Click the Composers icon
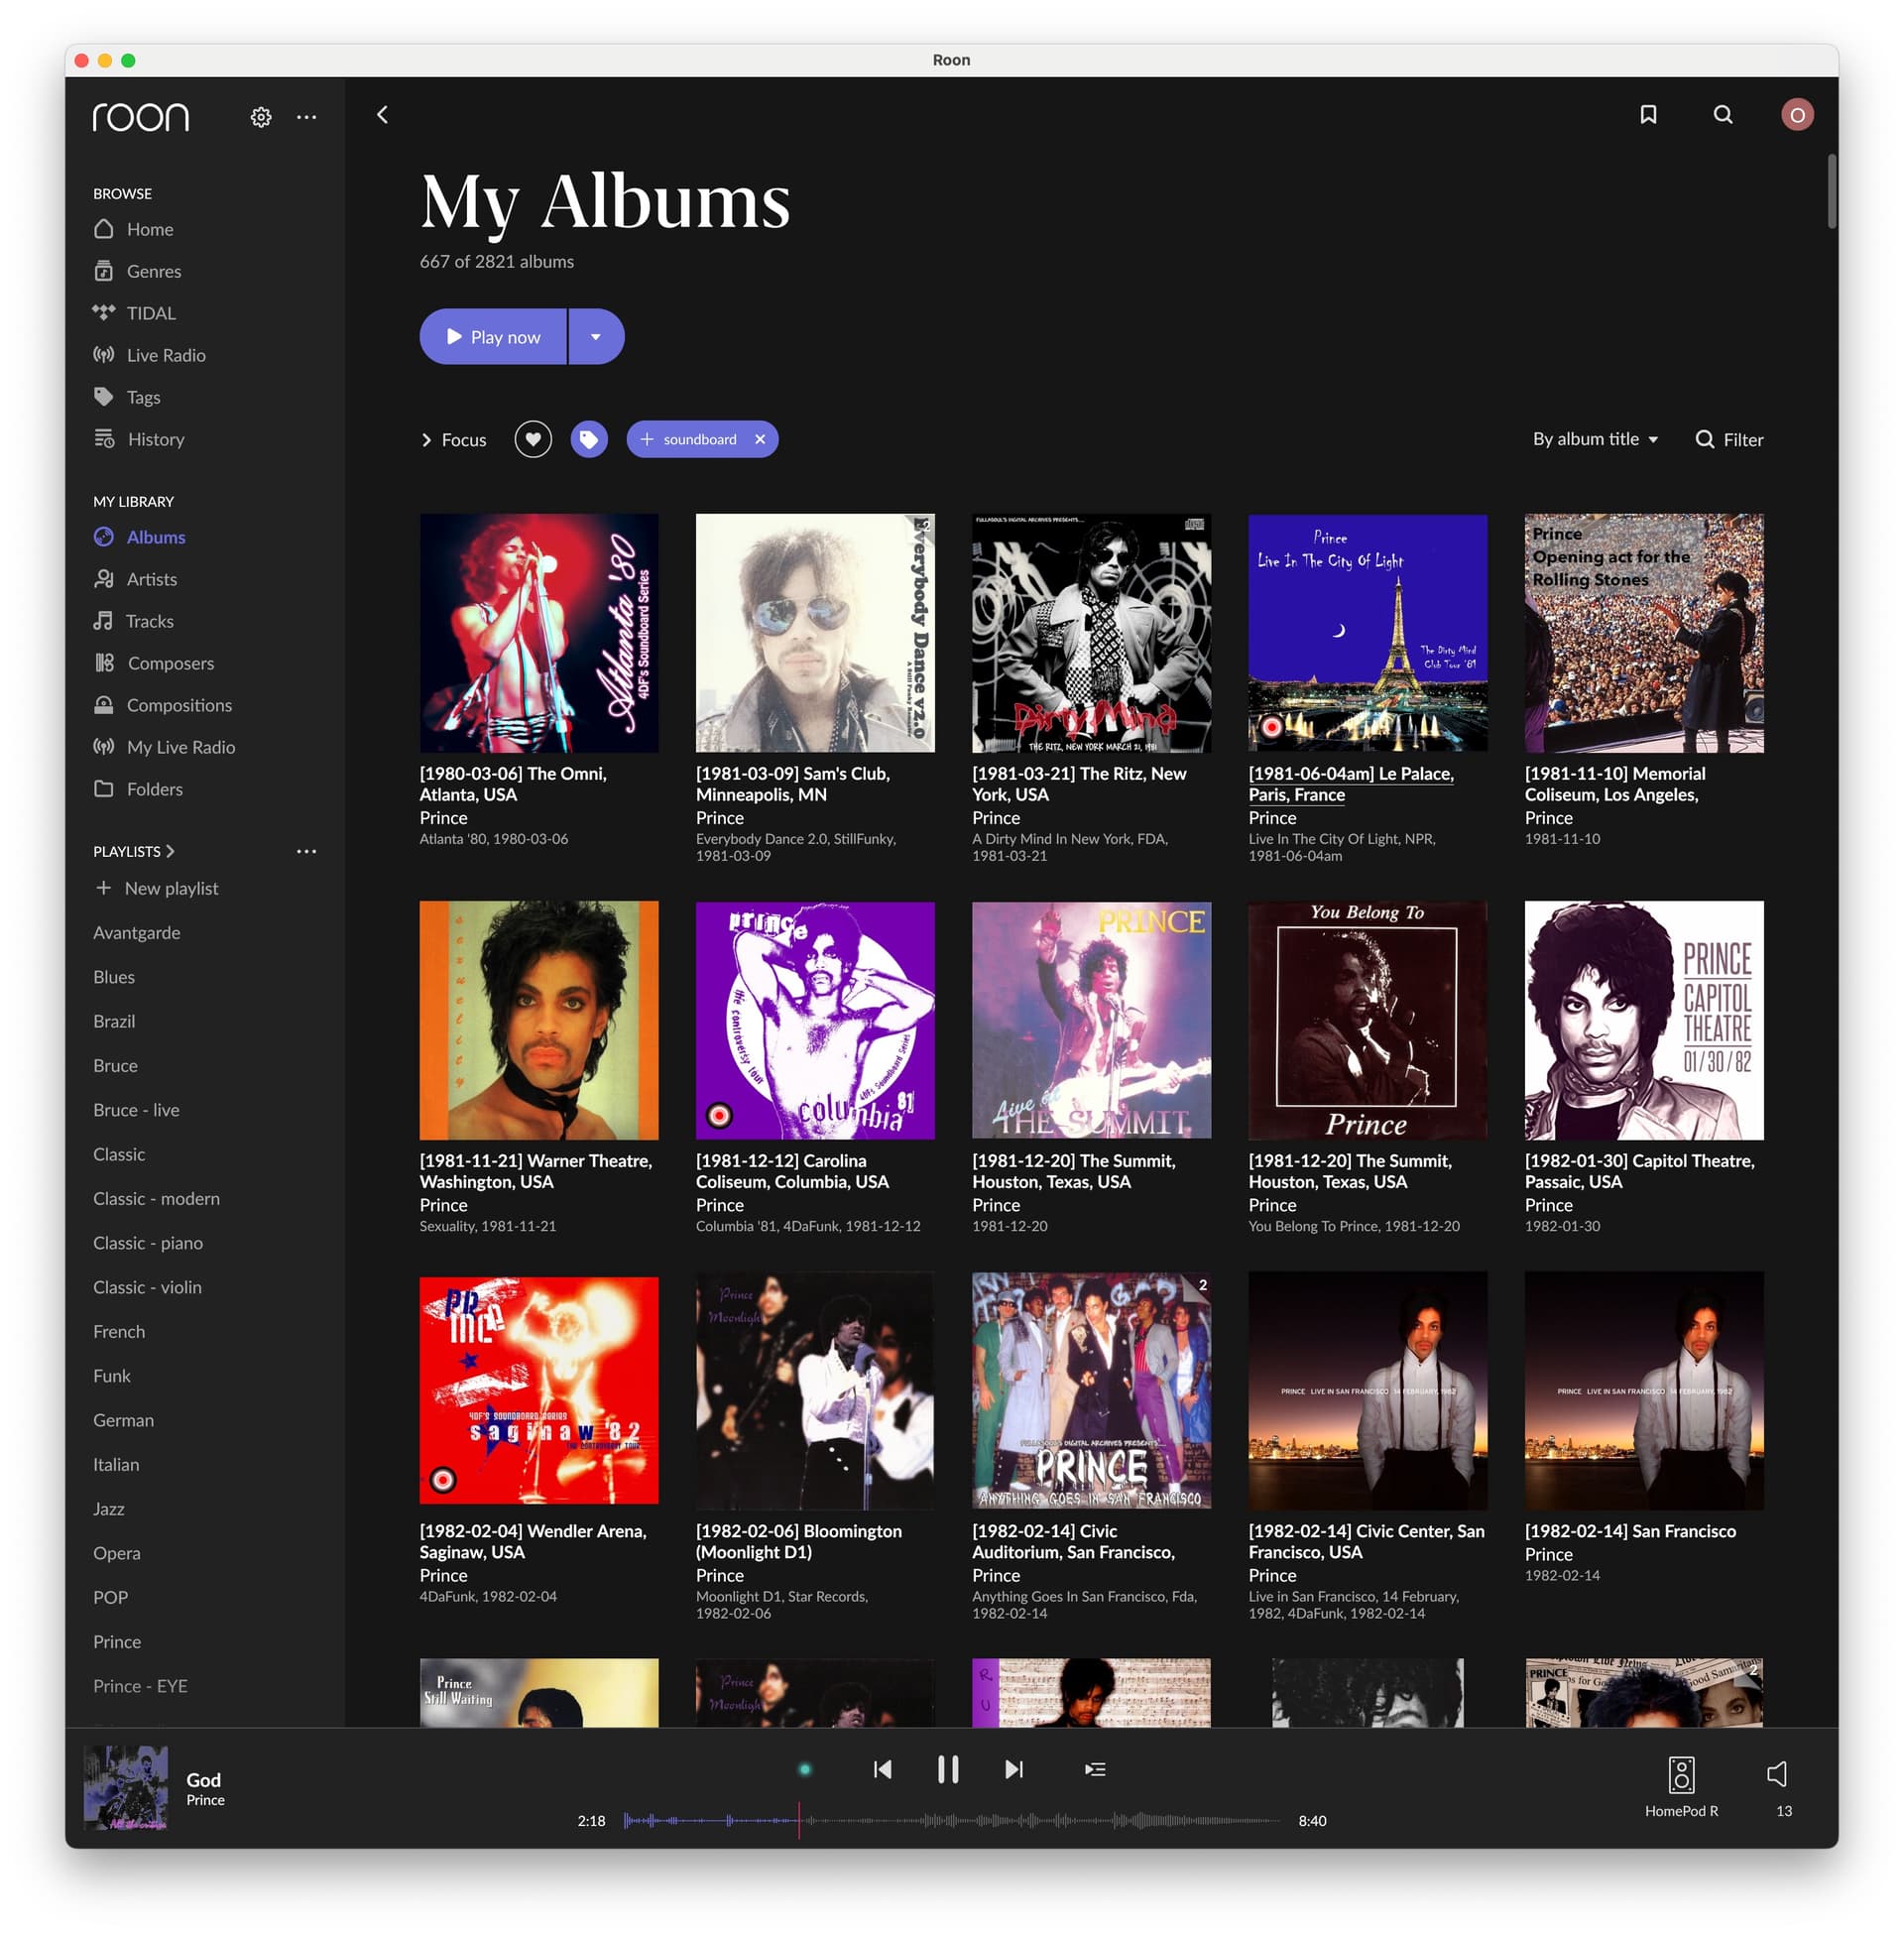Screen dimensions: 1904x1935 pyautogui.click(x=104, y=663)
